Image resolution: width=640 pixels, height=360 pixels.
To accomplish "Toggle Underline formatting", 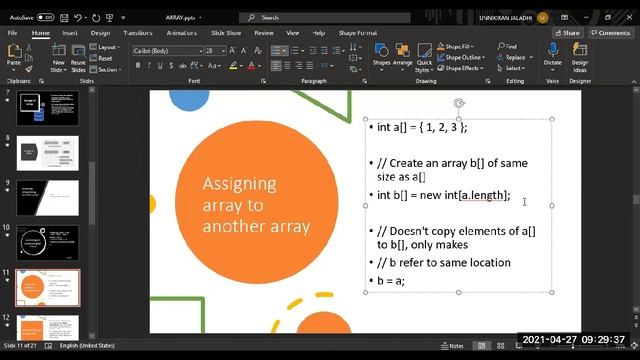I will (x=160, y=65).
